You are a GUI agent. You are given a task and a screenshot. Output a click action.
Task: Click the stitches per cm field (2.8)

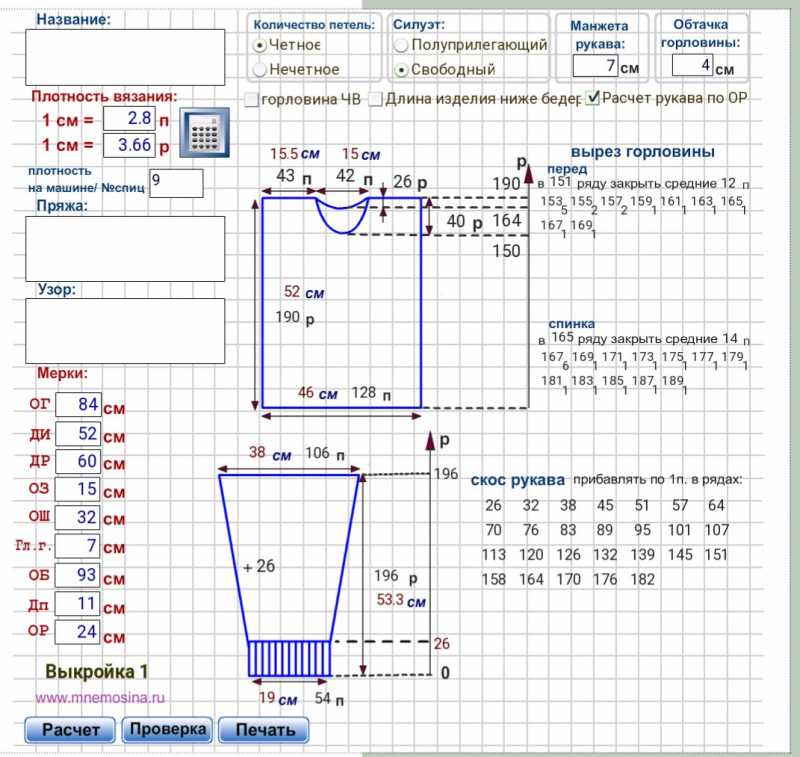coord(128,118)
